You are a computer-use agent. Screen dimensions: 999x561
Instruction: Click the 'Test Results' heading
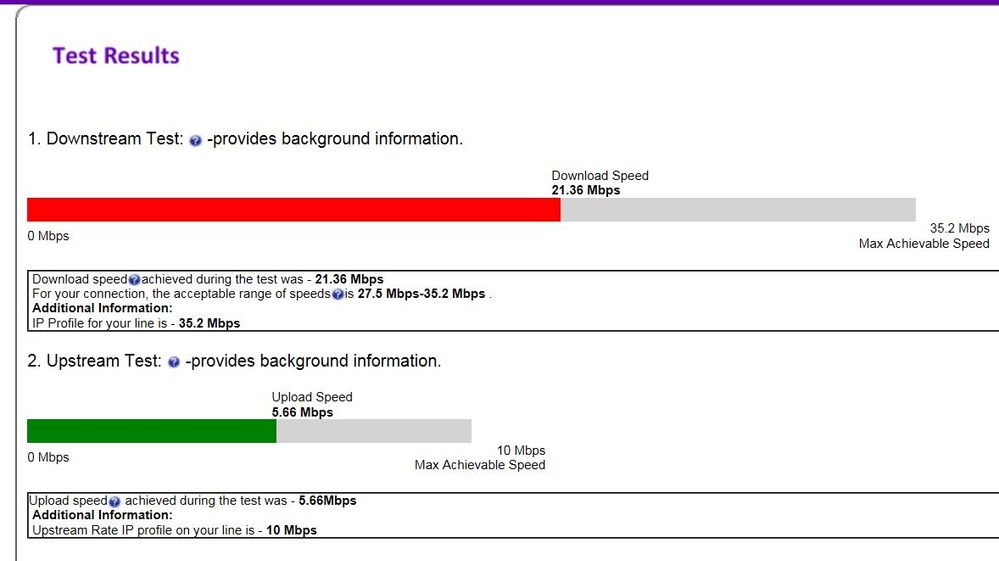coord(116,56)
